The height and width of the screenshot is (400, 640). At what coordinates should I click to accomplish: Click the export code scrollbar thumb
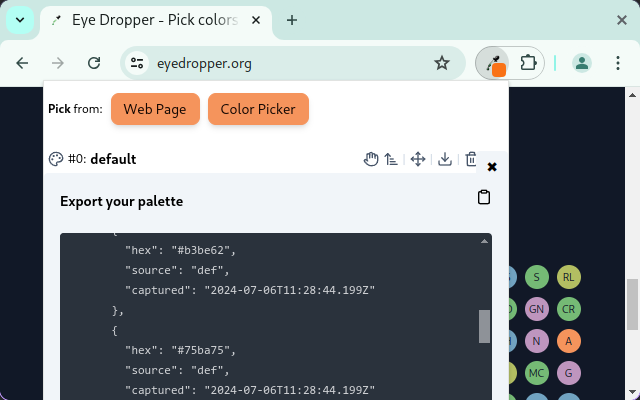485,326
